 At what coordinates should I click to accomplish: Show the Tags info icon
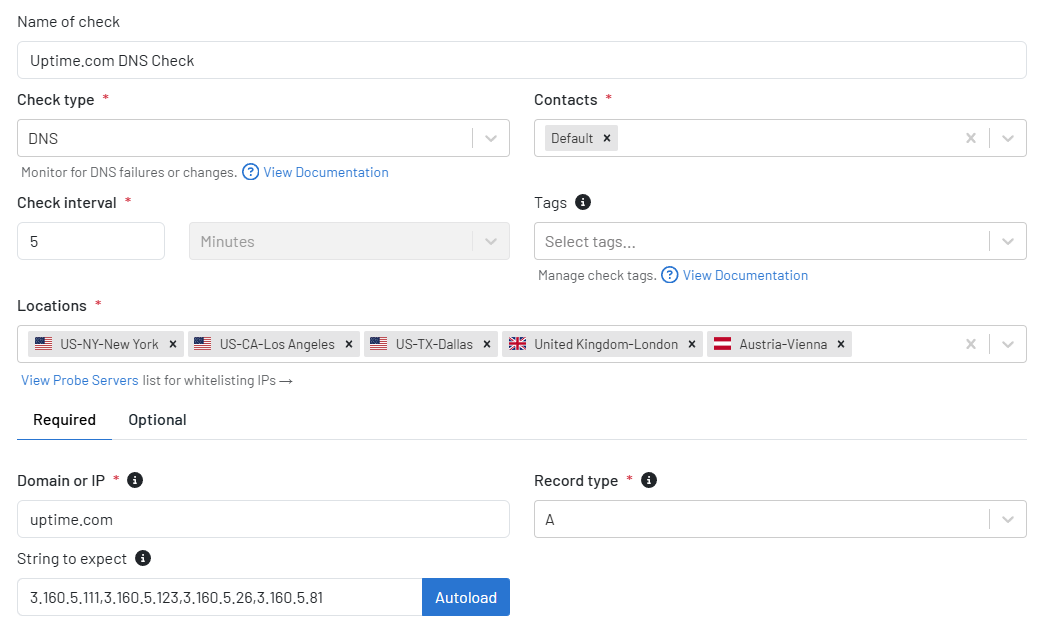[x=583, y=202]
